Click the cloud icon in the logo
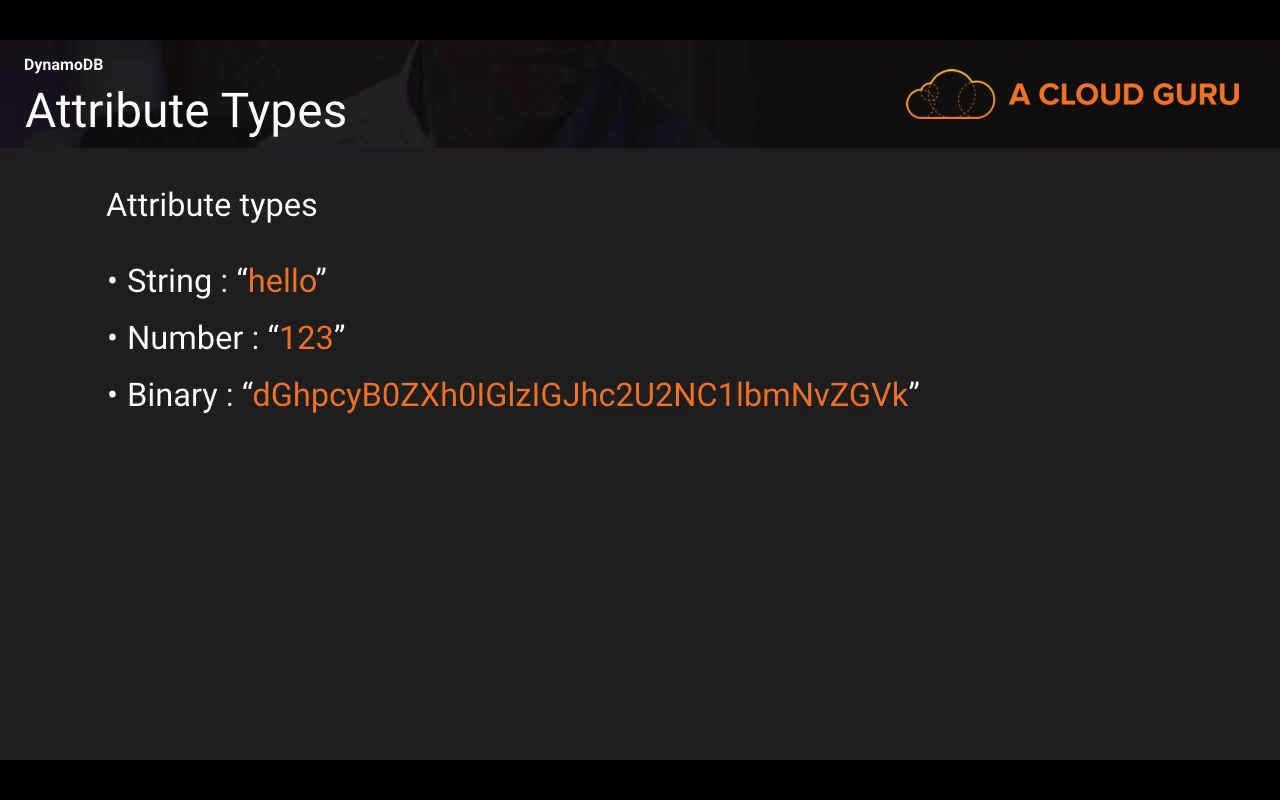This screenshot has height=800, width=1280. 950,95
